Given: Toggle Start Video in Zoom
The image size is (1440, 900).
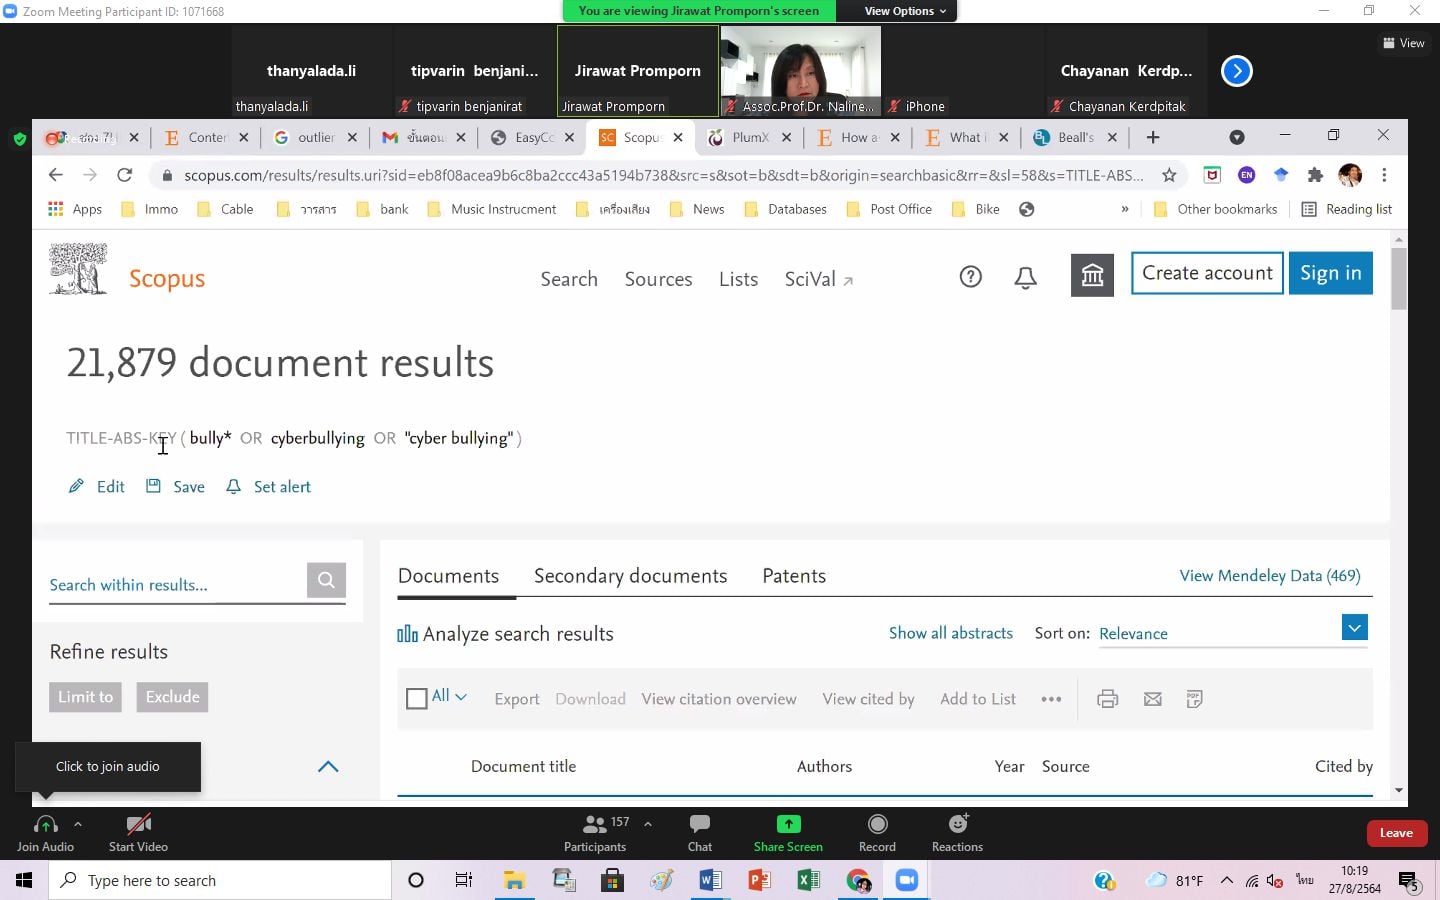Looking at the screenshot, I should pyautogui.click(x=138, y=832).
